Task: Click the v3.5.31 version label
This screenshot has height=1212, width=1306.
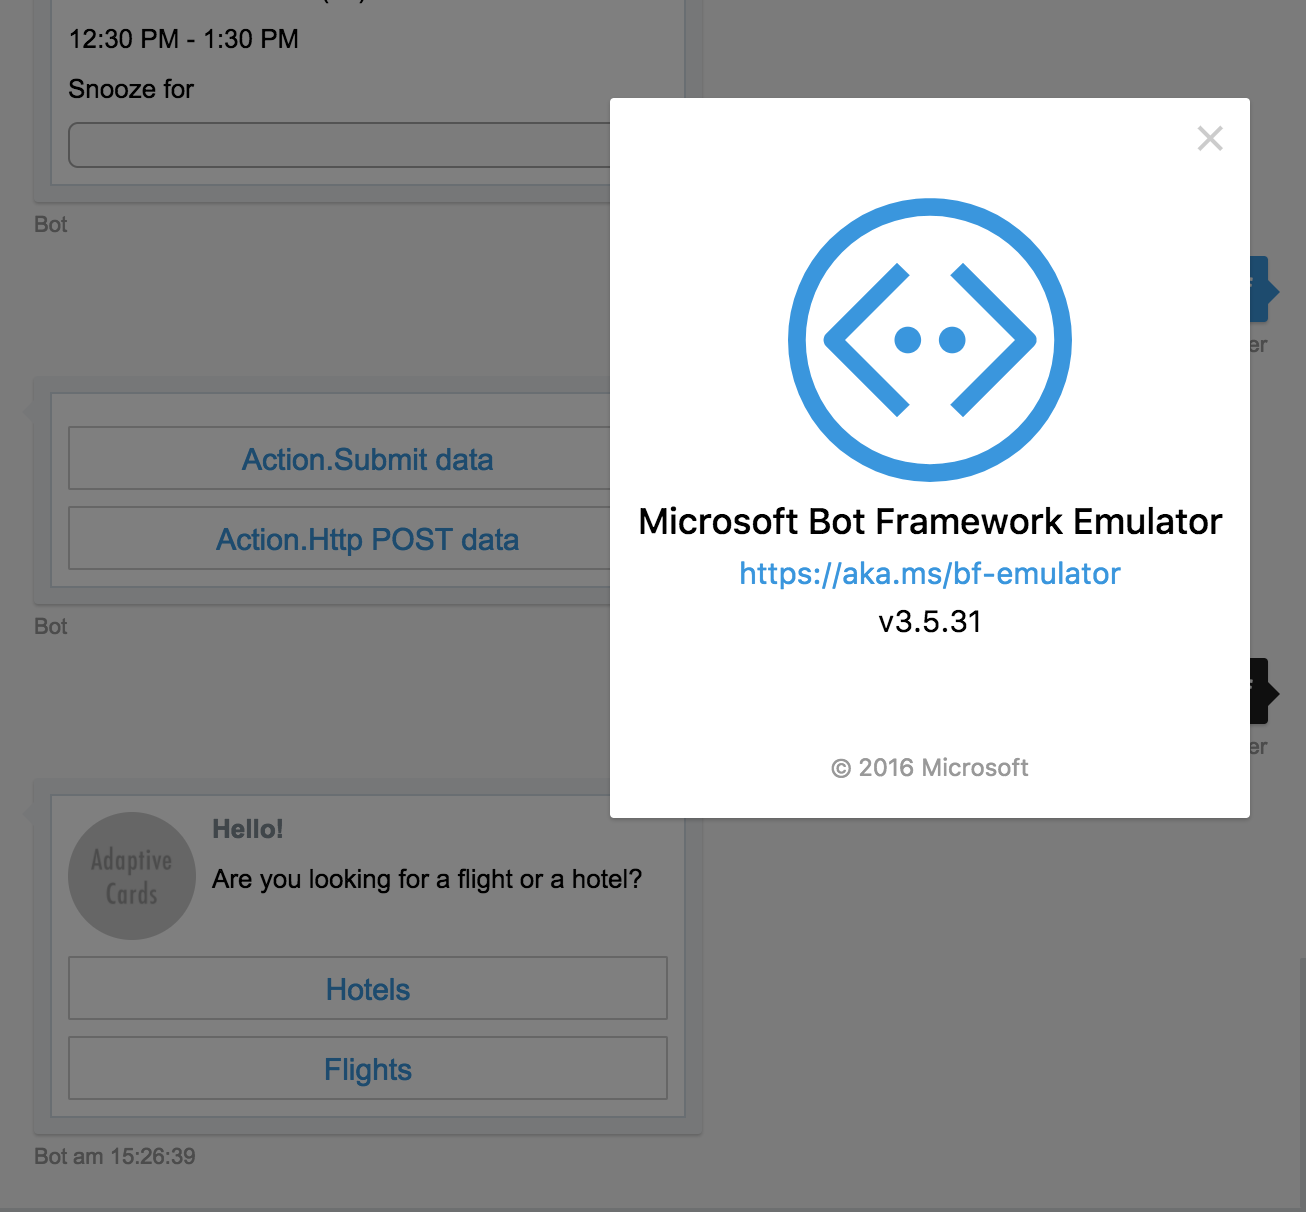Action: tap(929, 621)
